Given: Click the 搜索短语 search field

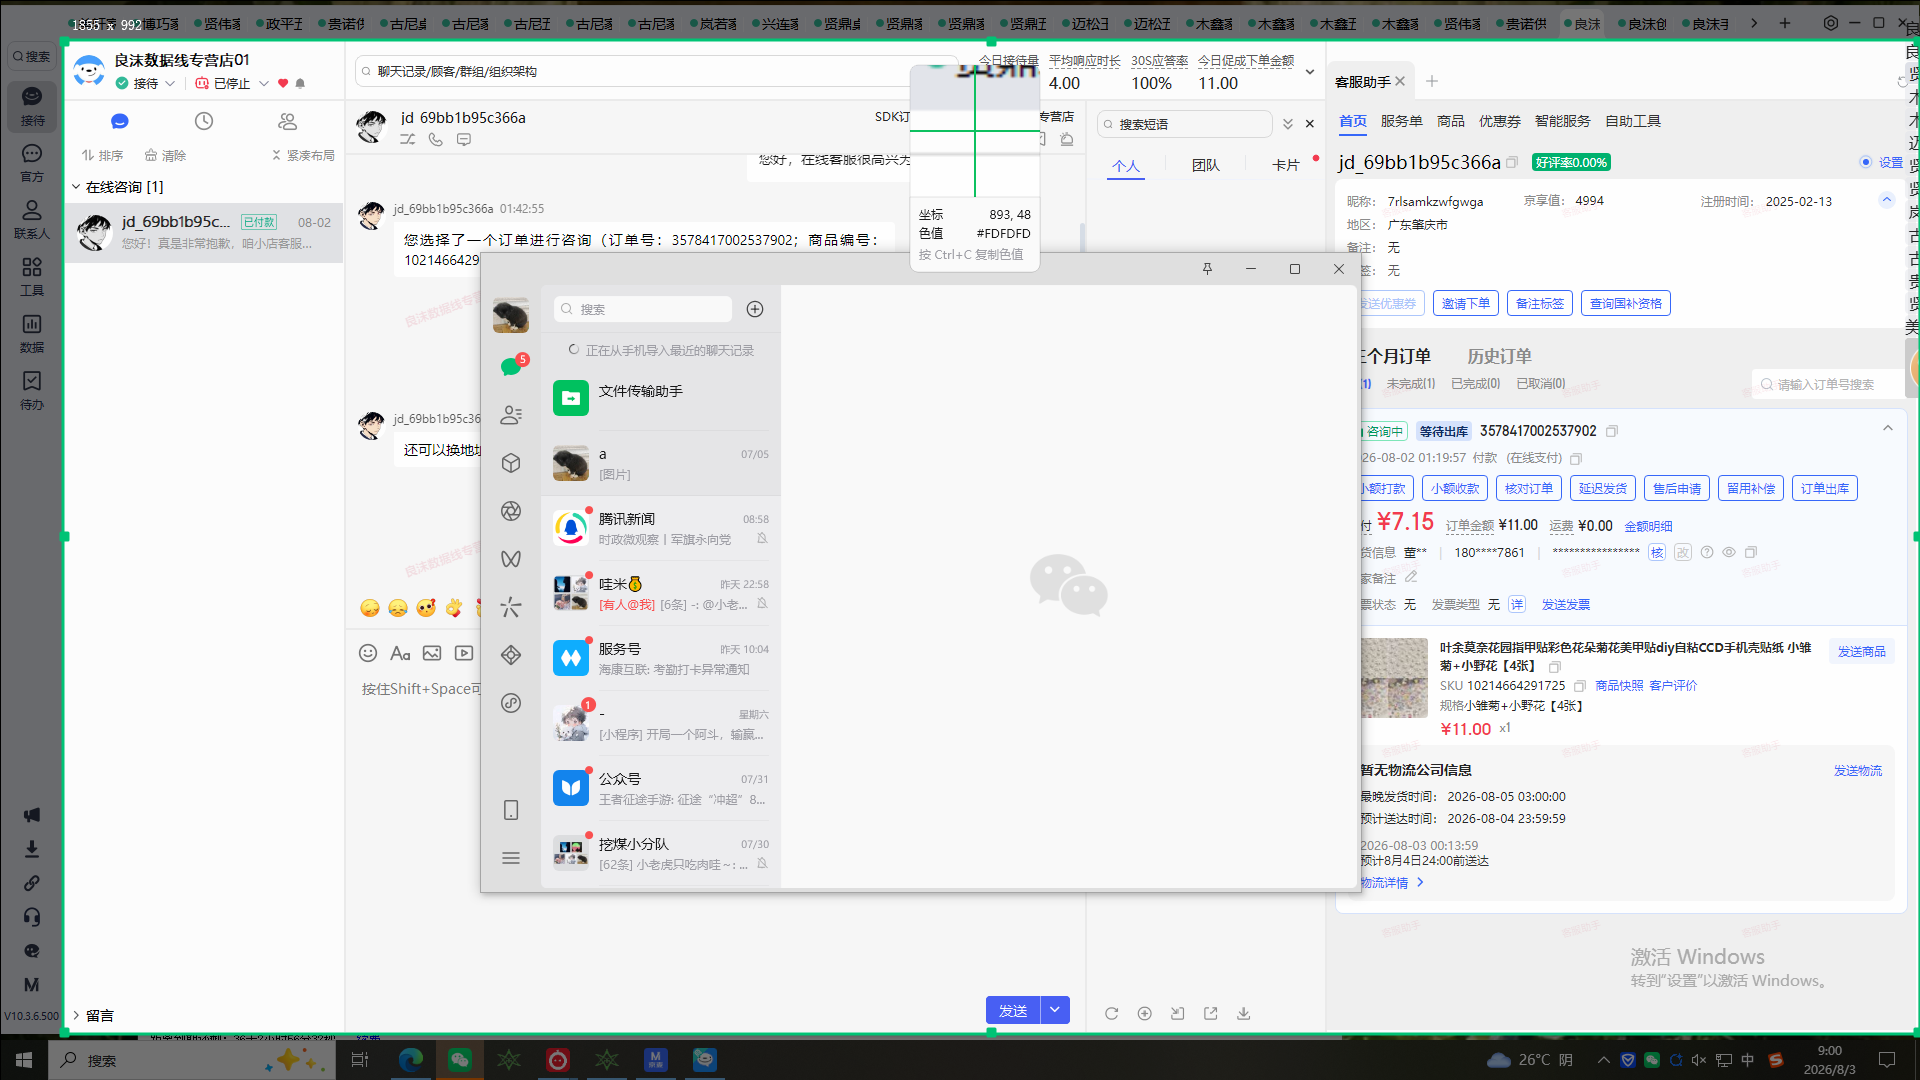Looking at the screenshot, I should click(x=1185, y=124).
